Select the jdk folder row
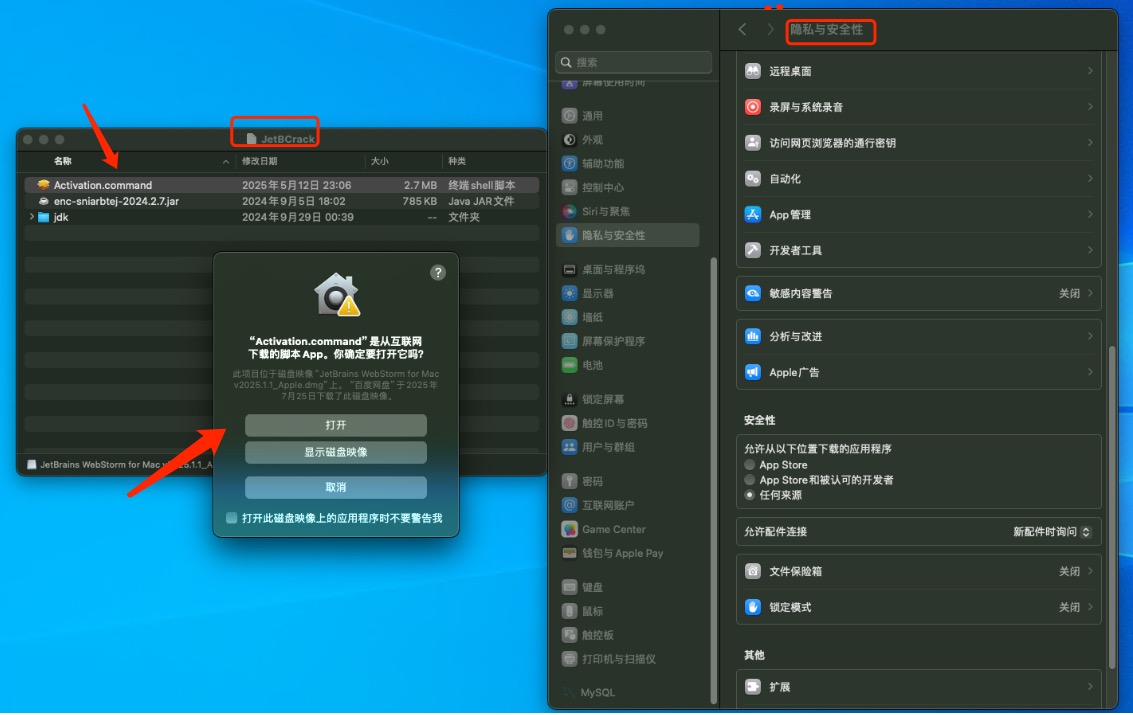The height and width of the screenshot is (715, 1133). click(282, 217)
